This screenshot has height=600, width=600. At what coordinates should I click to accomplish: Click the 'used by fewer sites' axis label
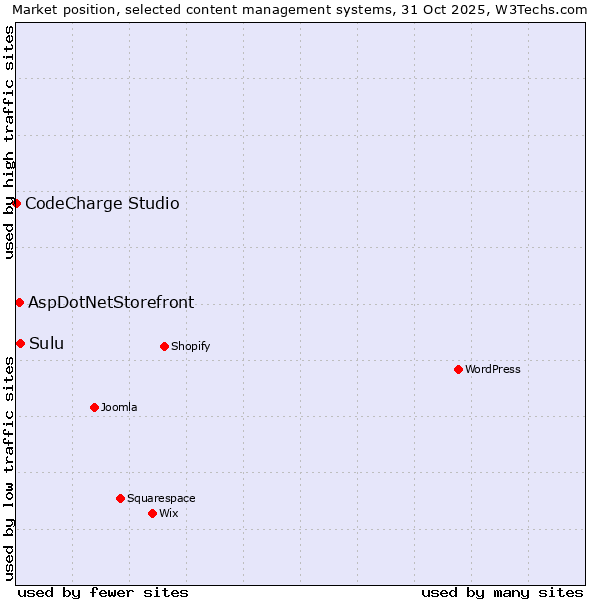coord(103,592)
